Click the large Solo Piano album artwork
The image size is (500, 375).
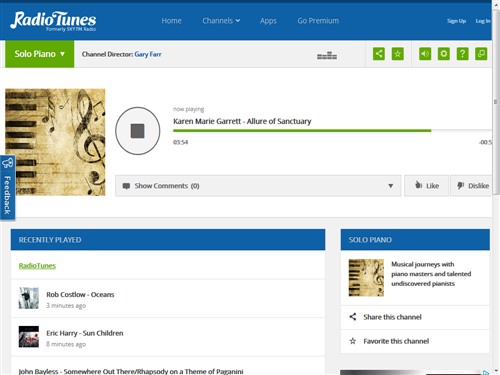click(55, 142)
